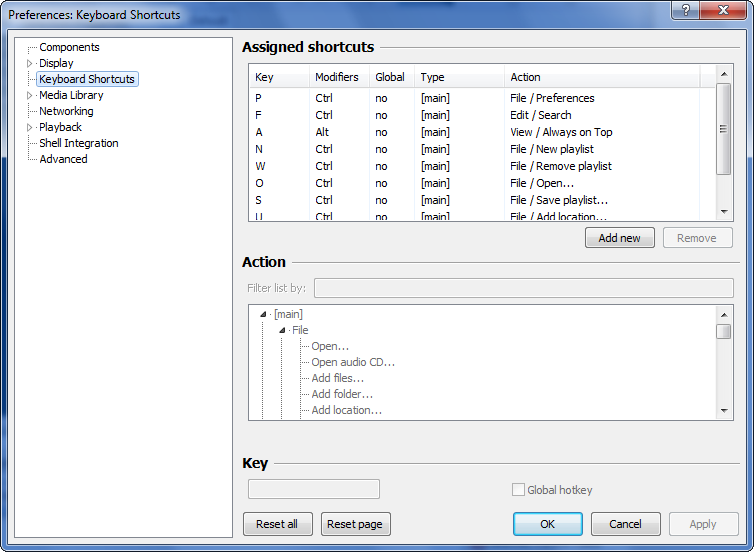
Task: Select the Ctrl+P File / Preferences shortcut row
Action: (480, 98)
